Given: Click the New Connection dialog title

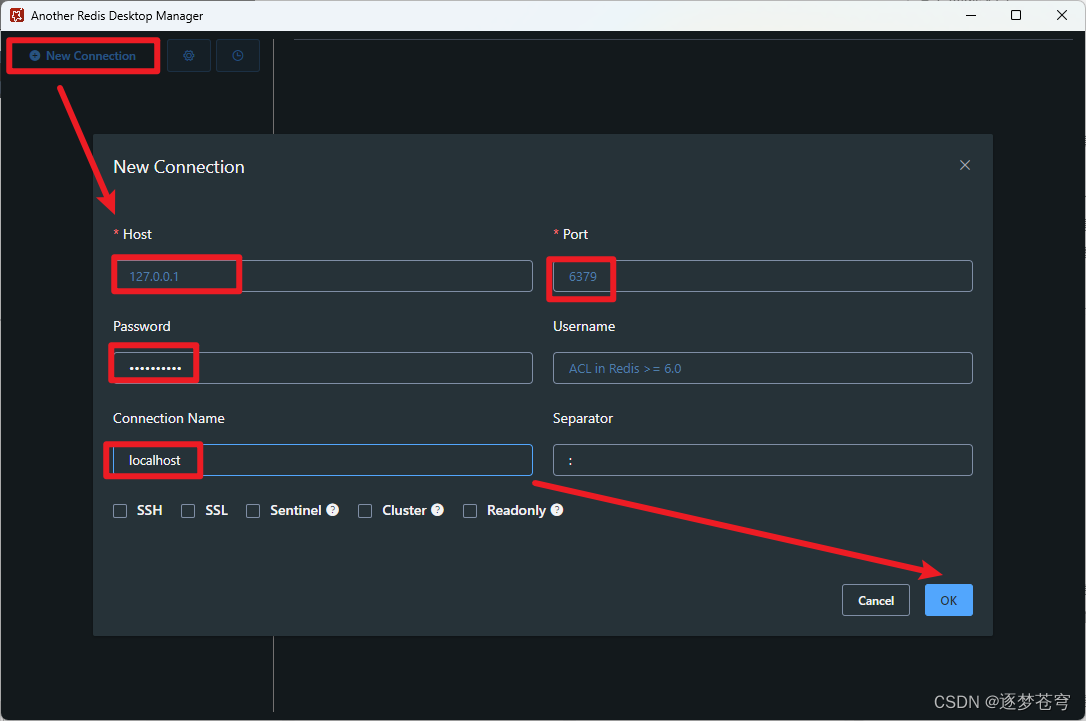Looking at the screenshot, I should pyautogui.click(x=179, y=167).
